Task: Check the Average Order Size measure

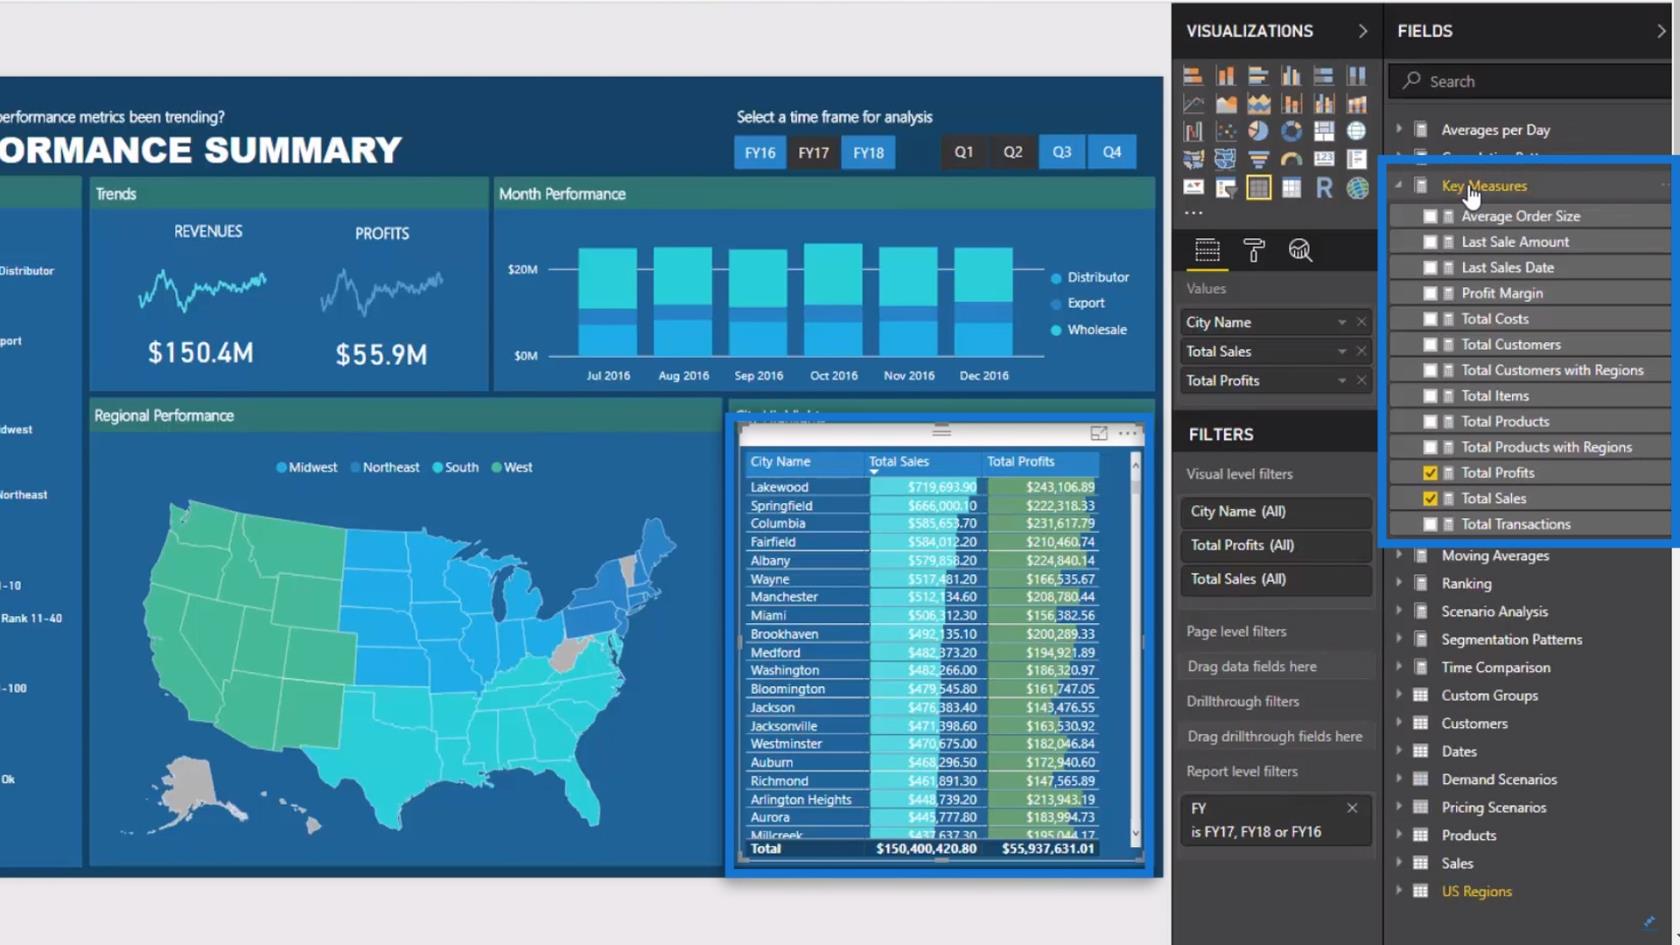Action: pyautogui.click(x=1430, y=216)
